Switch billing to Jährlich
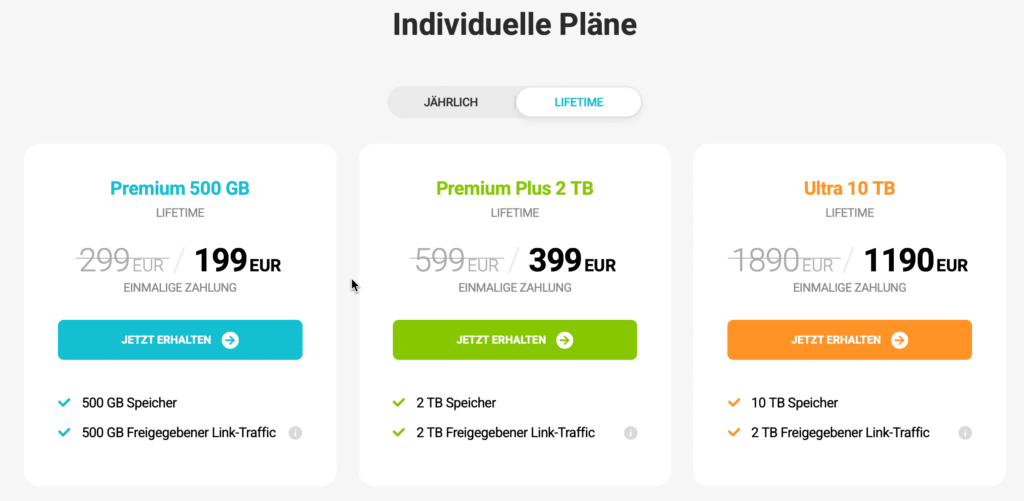Viewport: 1024px width, 501px height. pyautogui.click(x=451, y=102)
